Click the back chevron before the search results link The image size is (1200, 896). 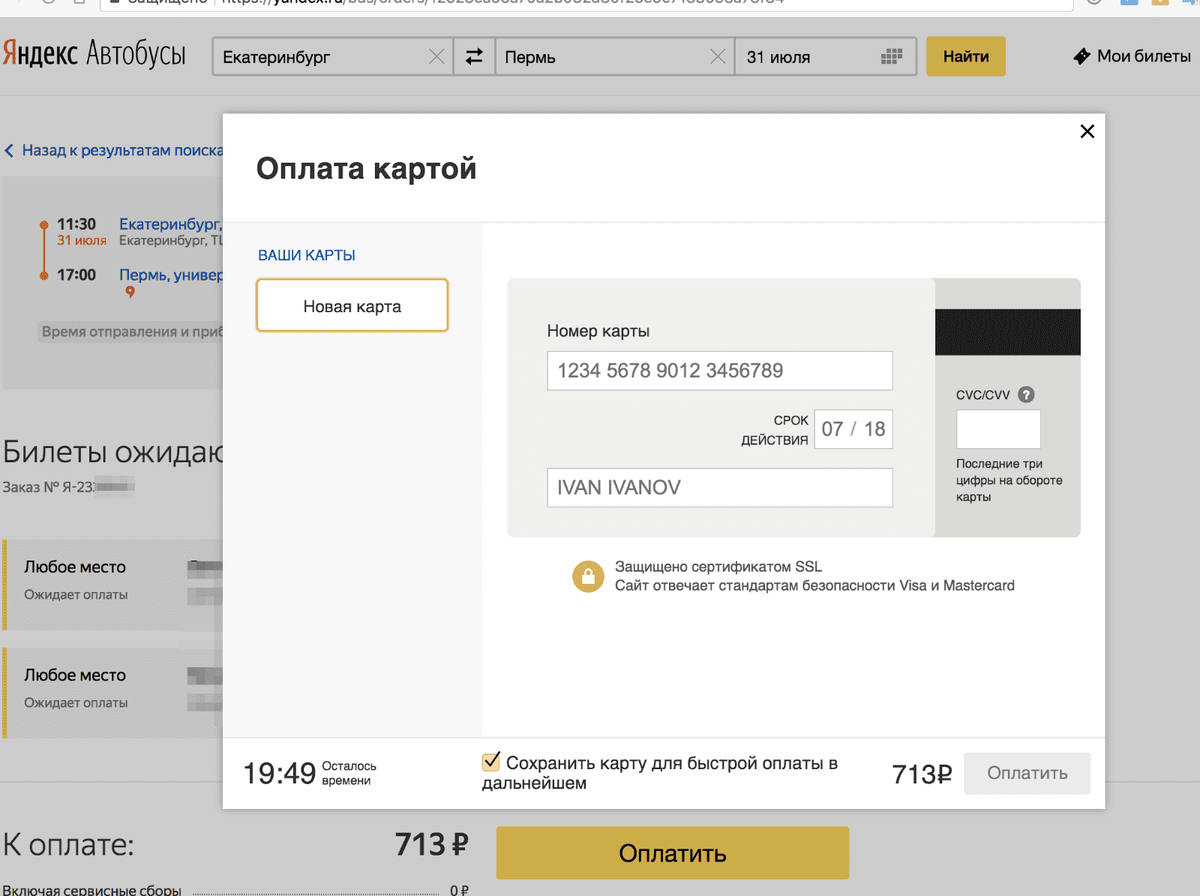[9, 149]
